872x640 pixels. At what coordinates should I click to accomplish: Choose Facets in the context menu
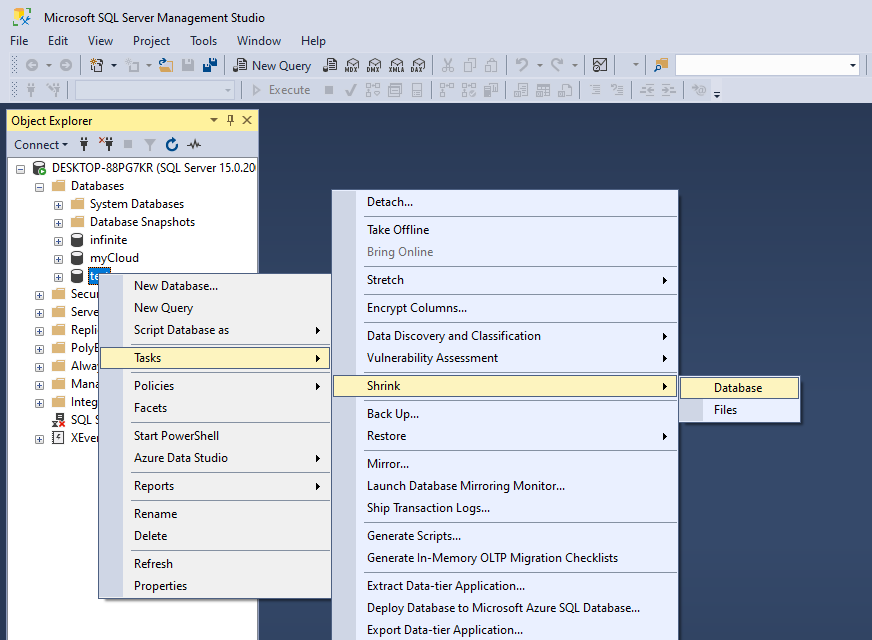[215, 408]
